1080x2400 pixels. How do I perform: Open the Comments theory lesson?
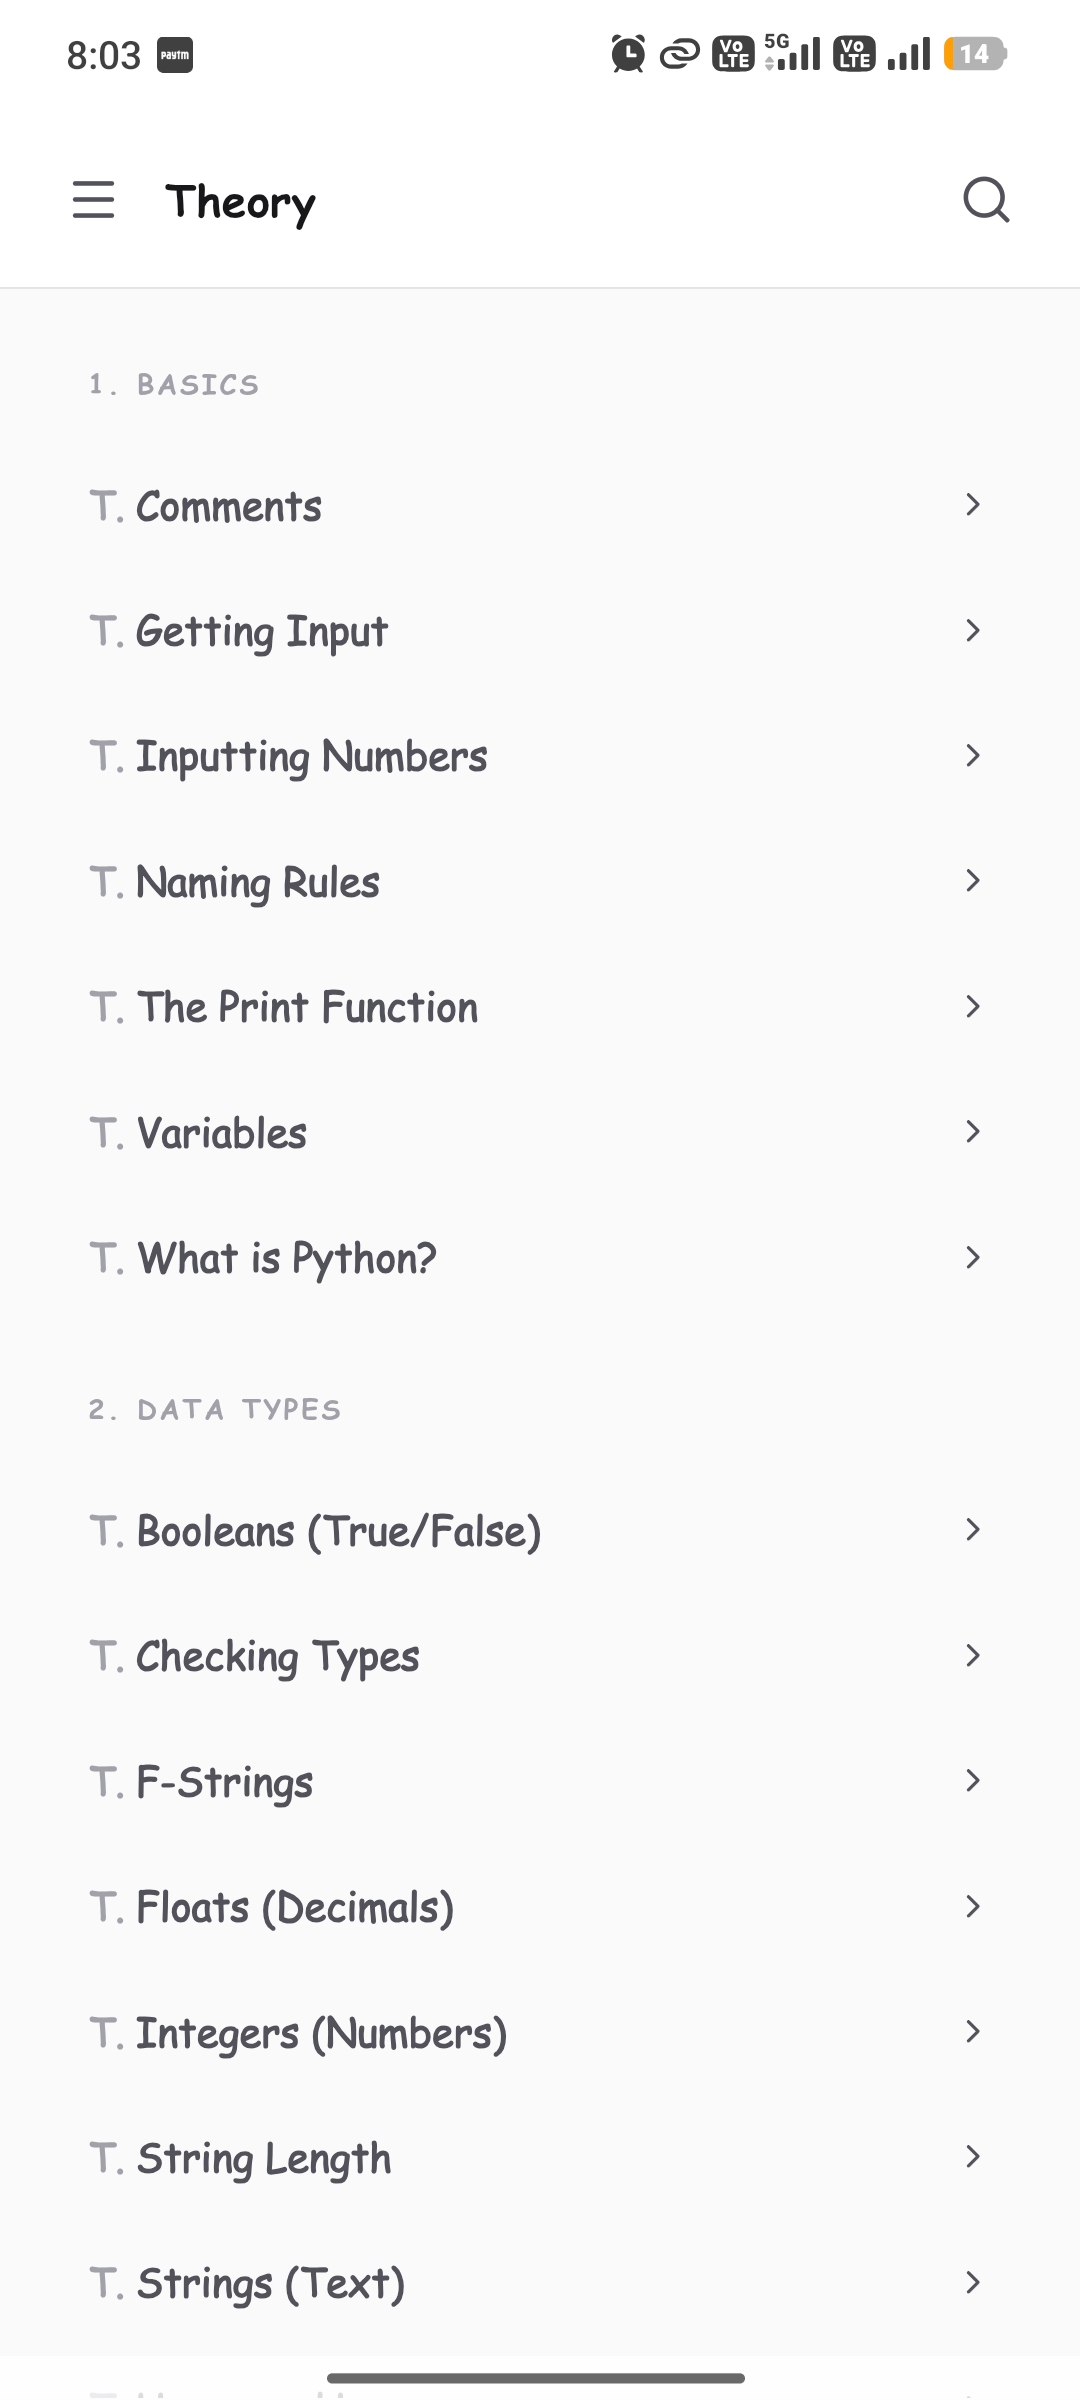[x=540, y=506]
